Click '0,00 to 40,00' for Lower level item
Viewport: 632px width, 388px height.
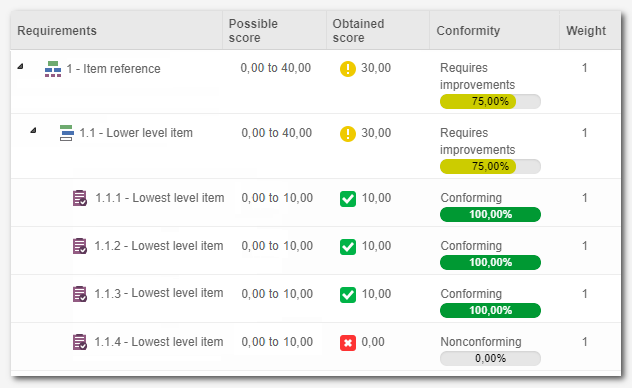pos(276,133)
